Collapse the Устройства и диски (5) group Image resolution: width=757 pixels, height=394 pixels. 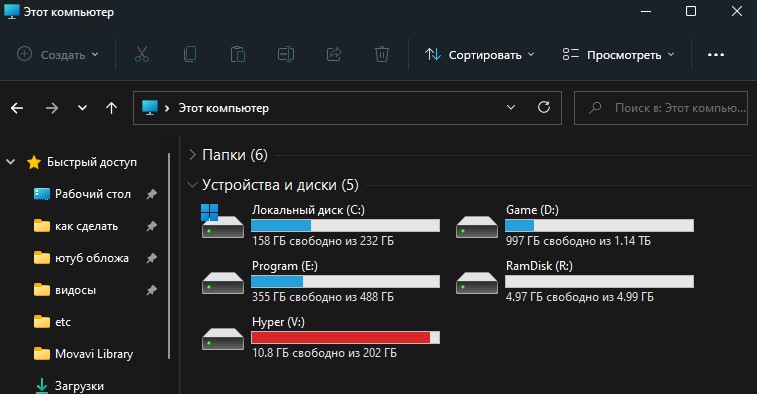click(192, 184)
